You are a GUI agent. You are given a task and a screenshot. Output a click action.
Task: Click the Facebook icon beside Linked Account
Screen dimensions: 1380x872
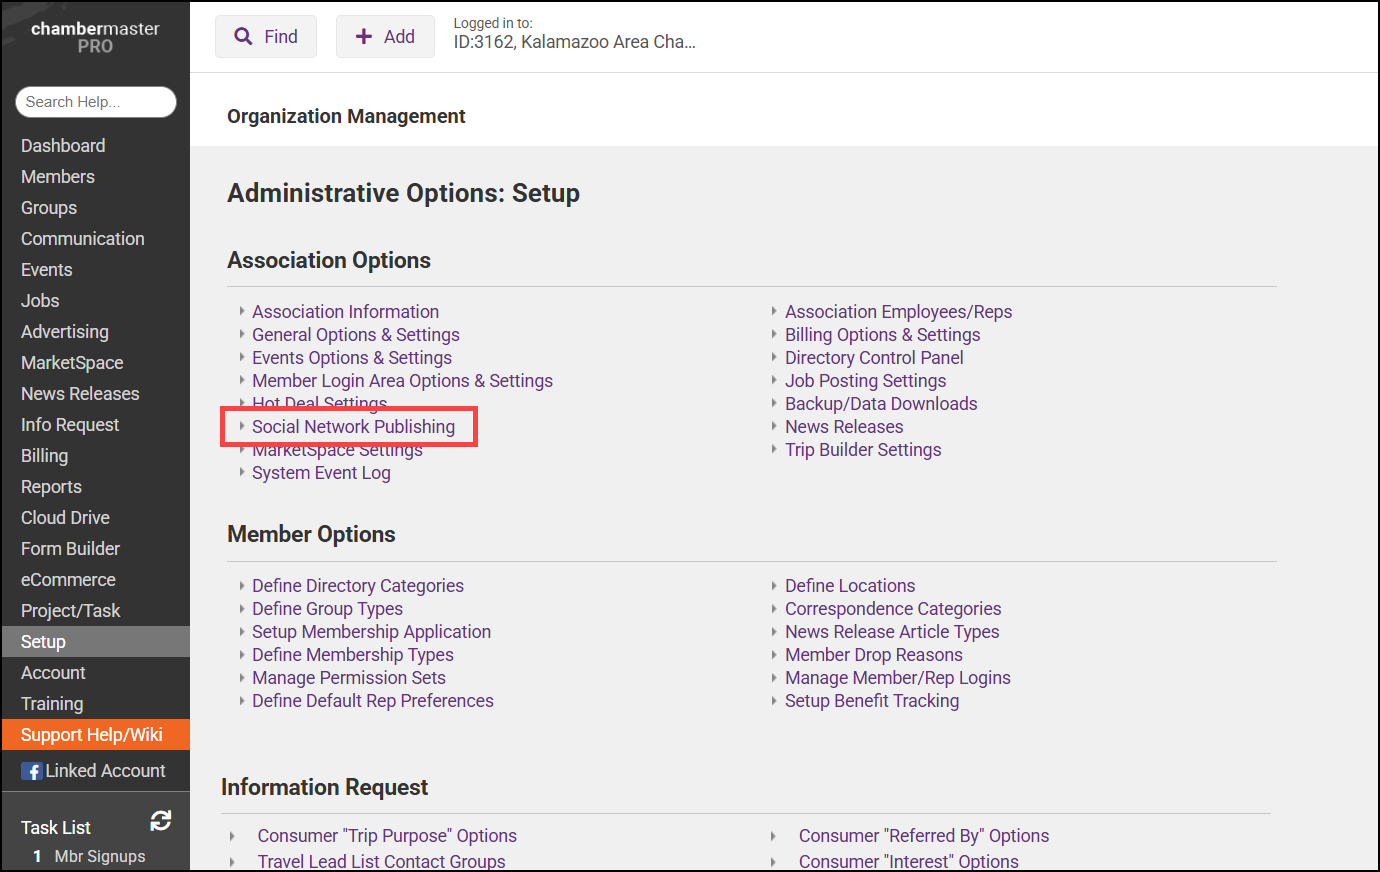click(32, 771)
